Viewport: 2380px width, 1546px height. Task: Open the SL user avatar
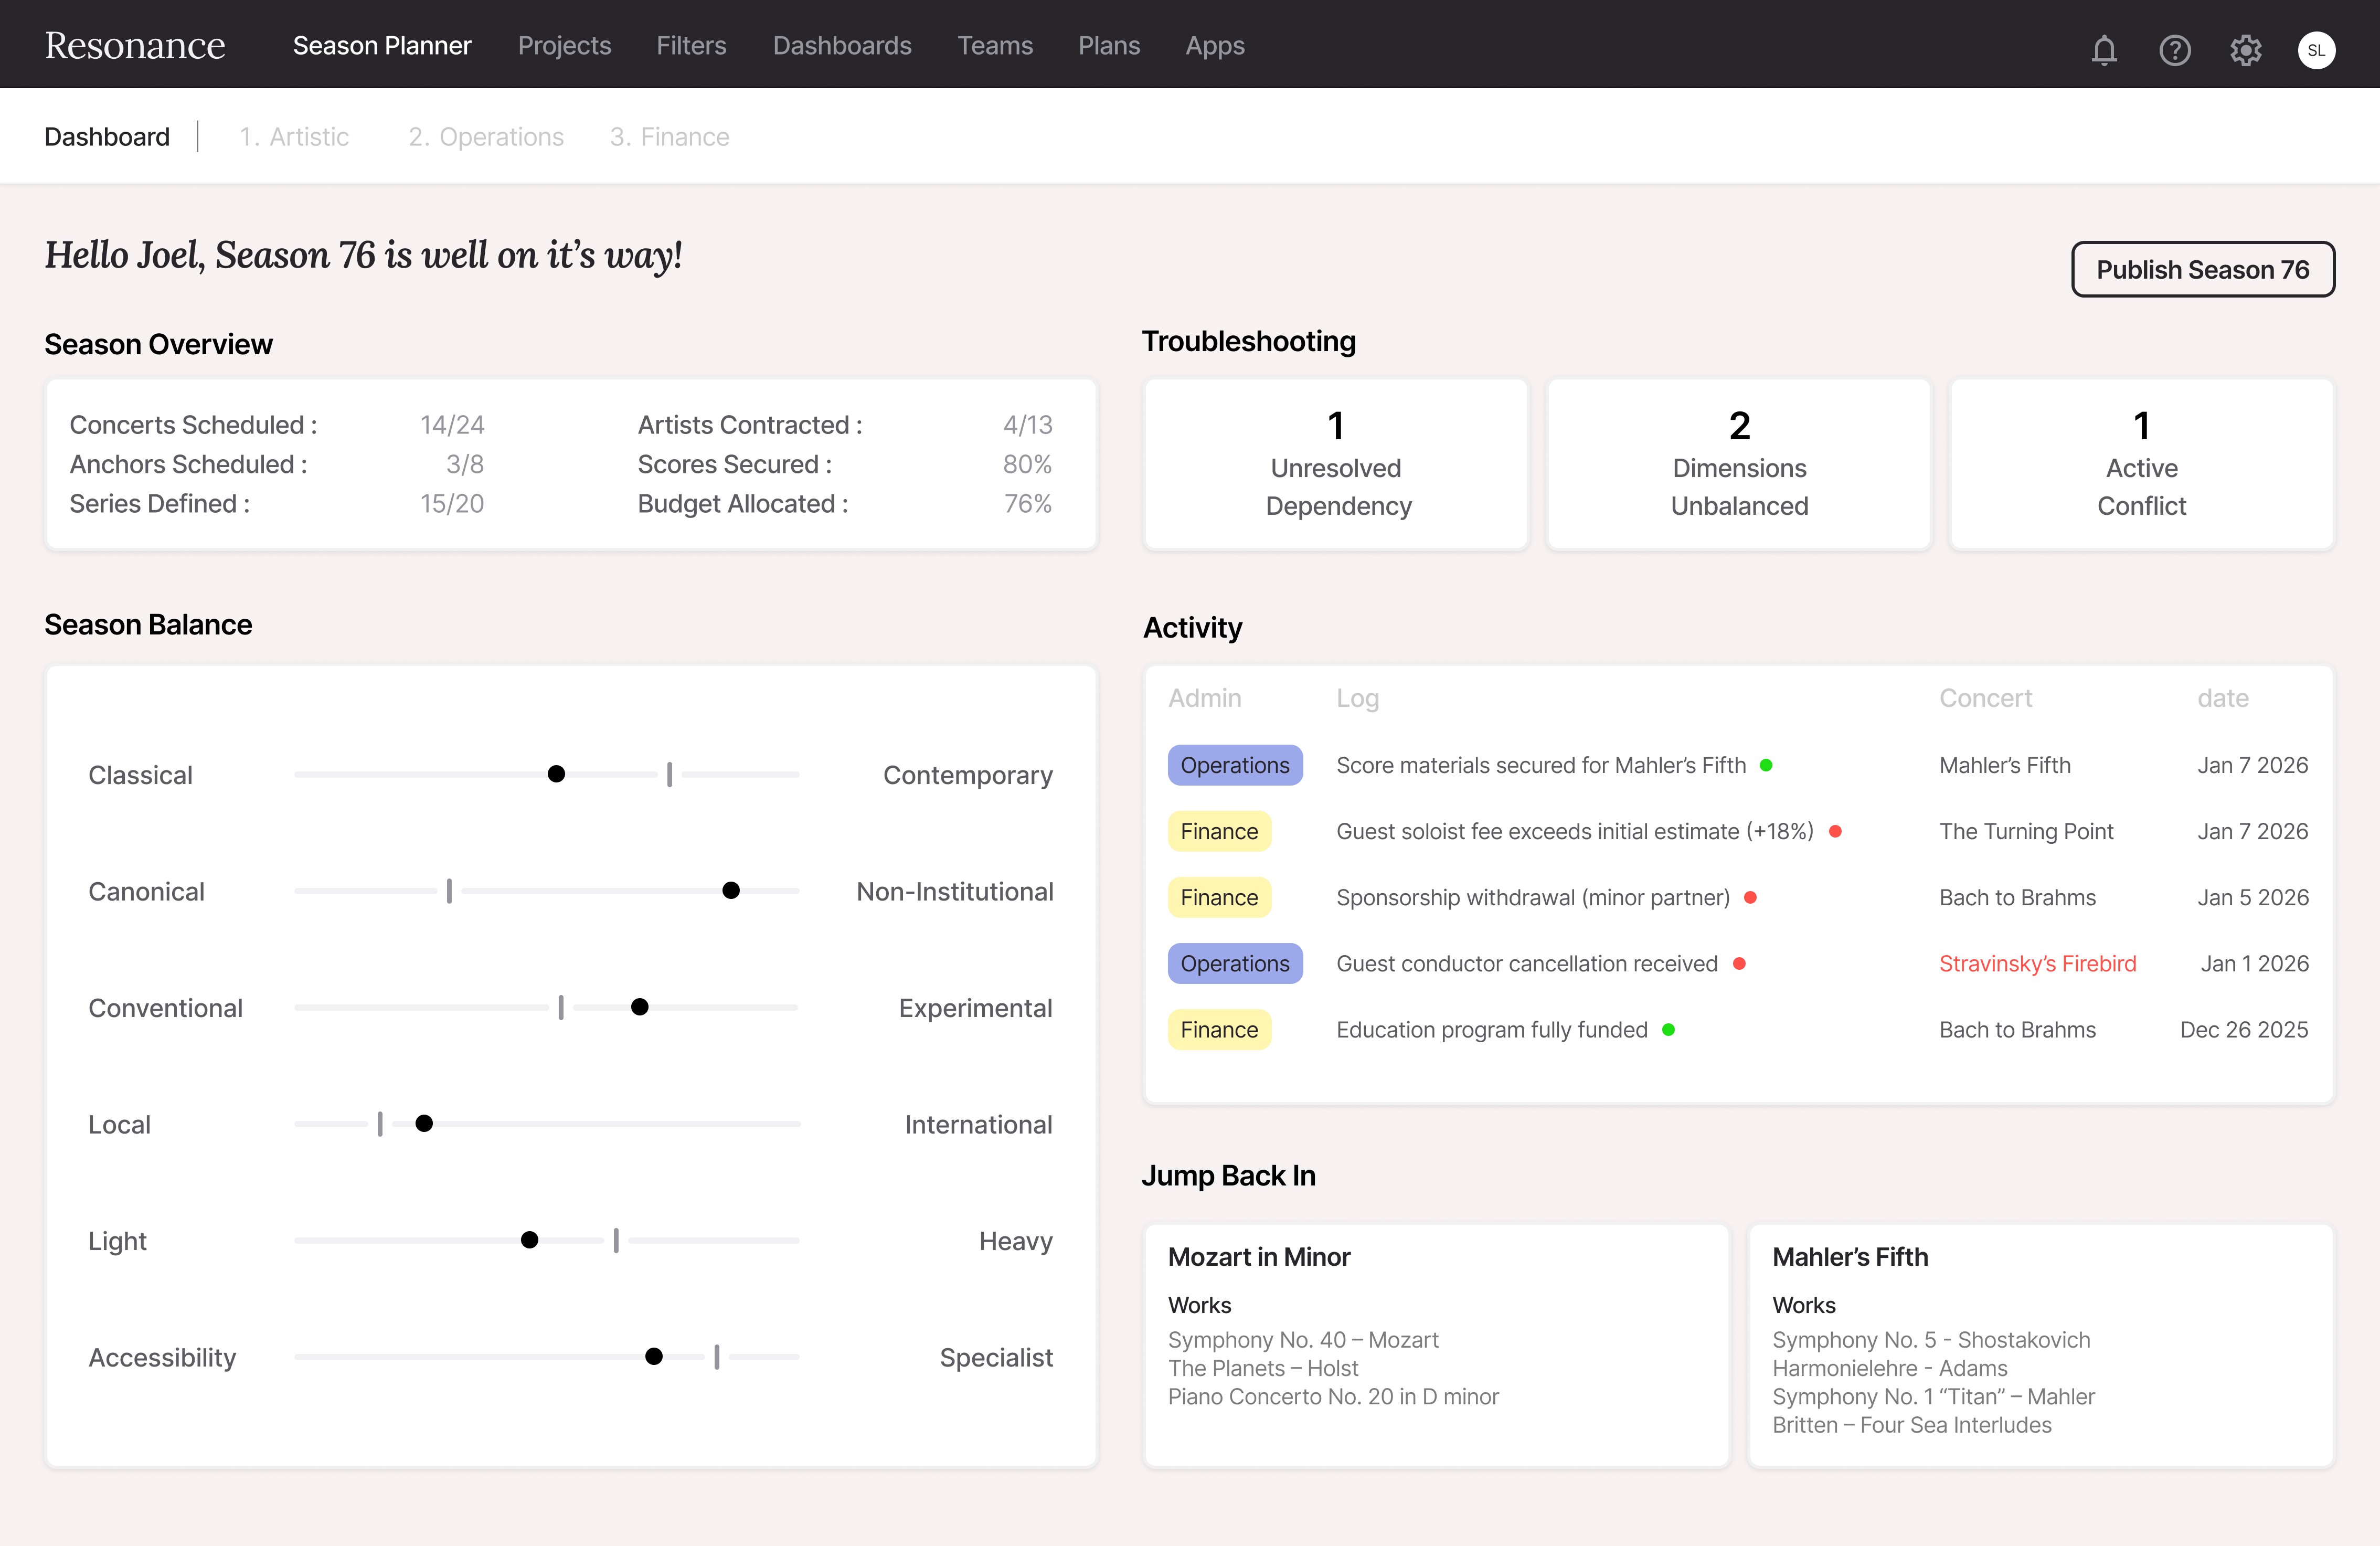[x=2316, y=50]
